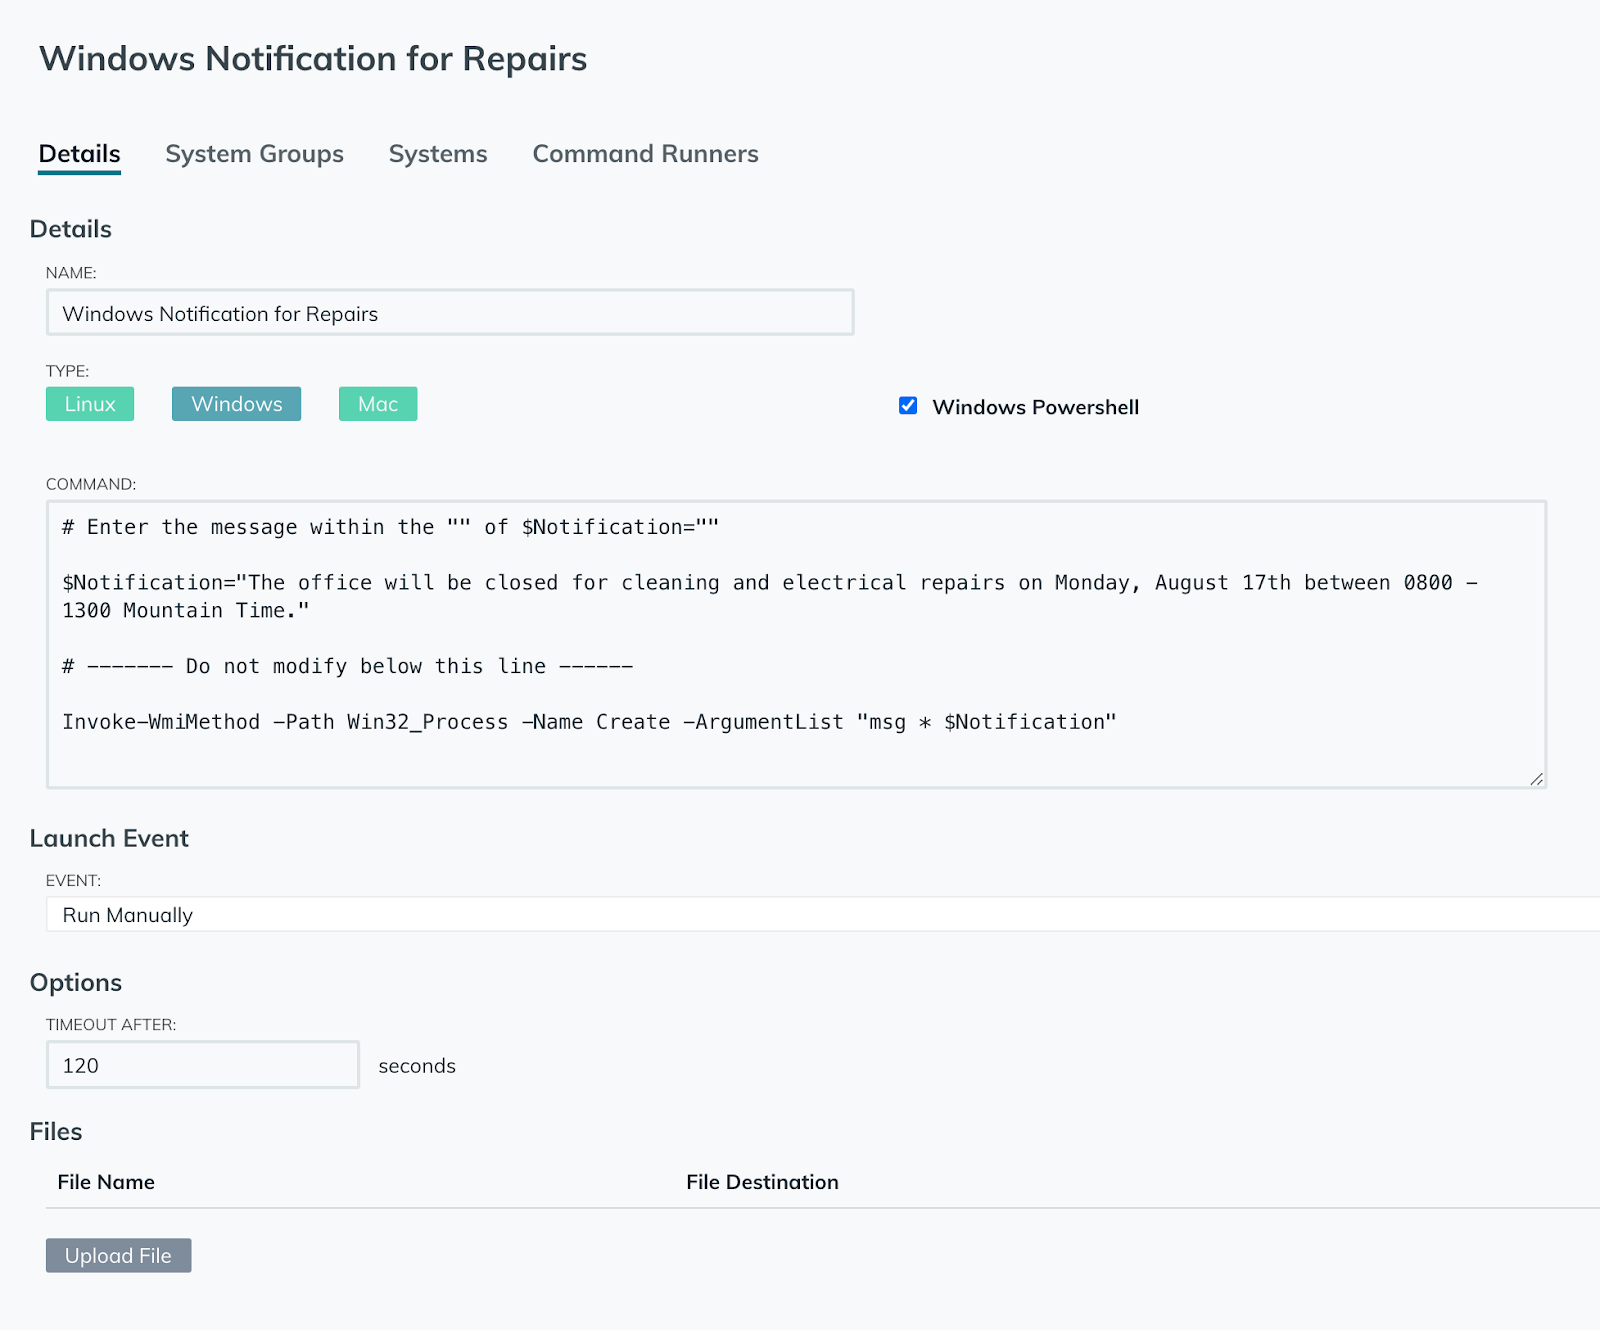Click the File Destination column header
This screenshot has height=1330, width=1600.
tap(762, 1182)
